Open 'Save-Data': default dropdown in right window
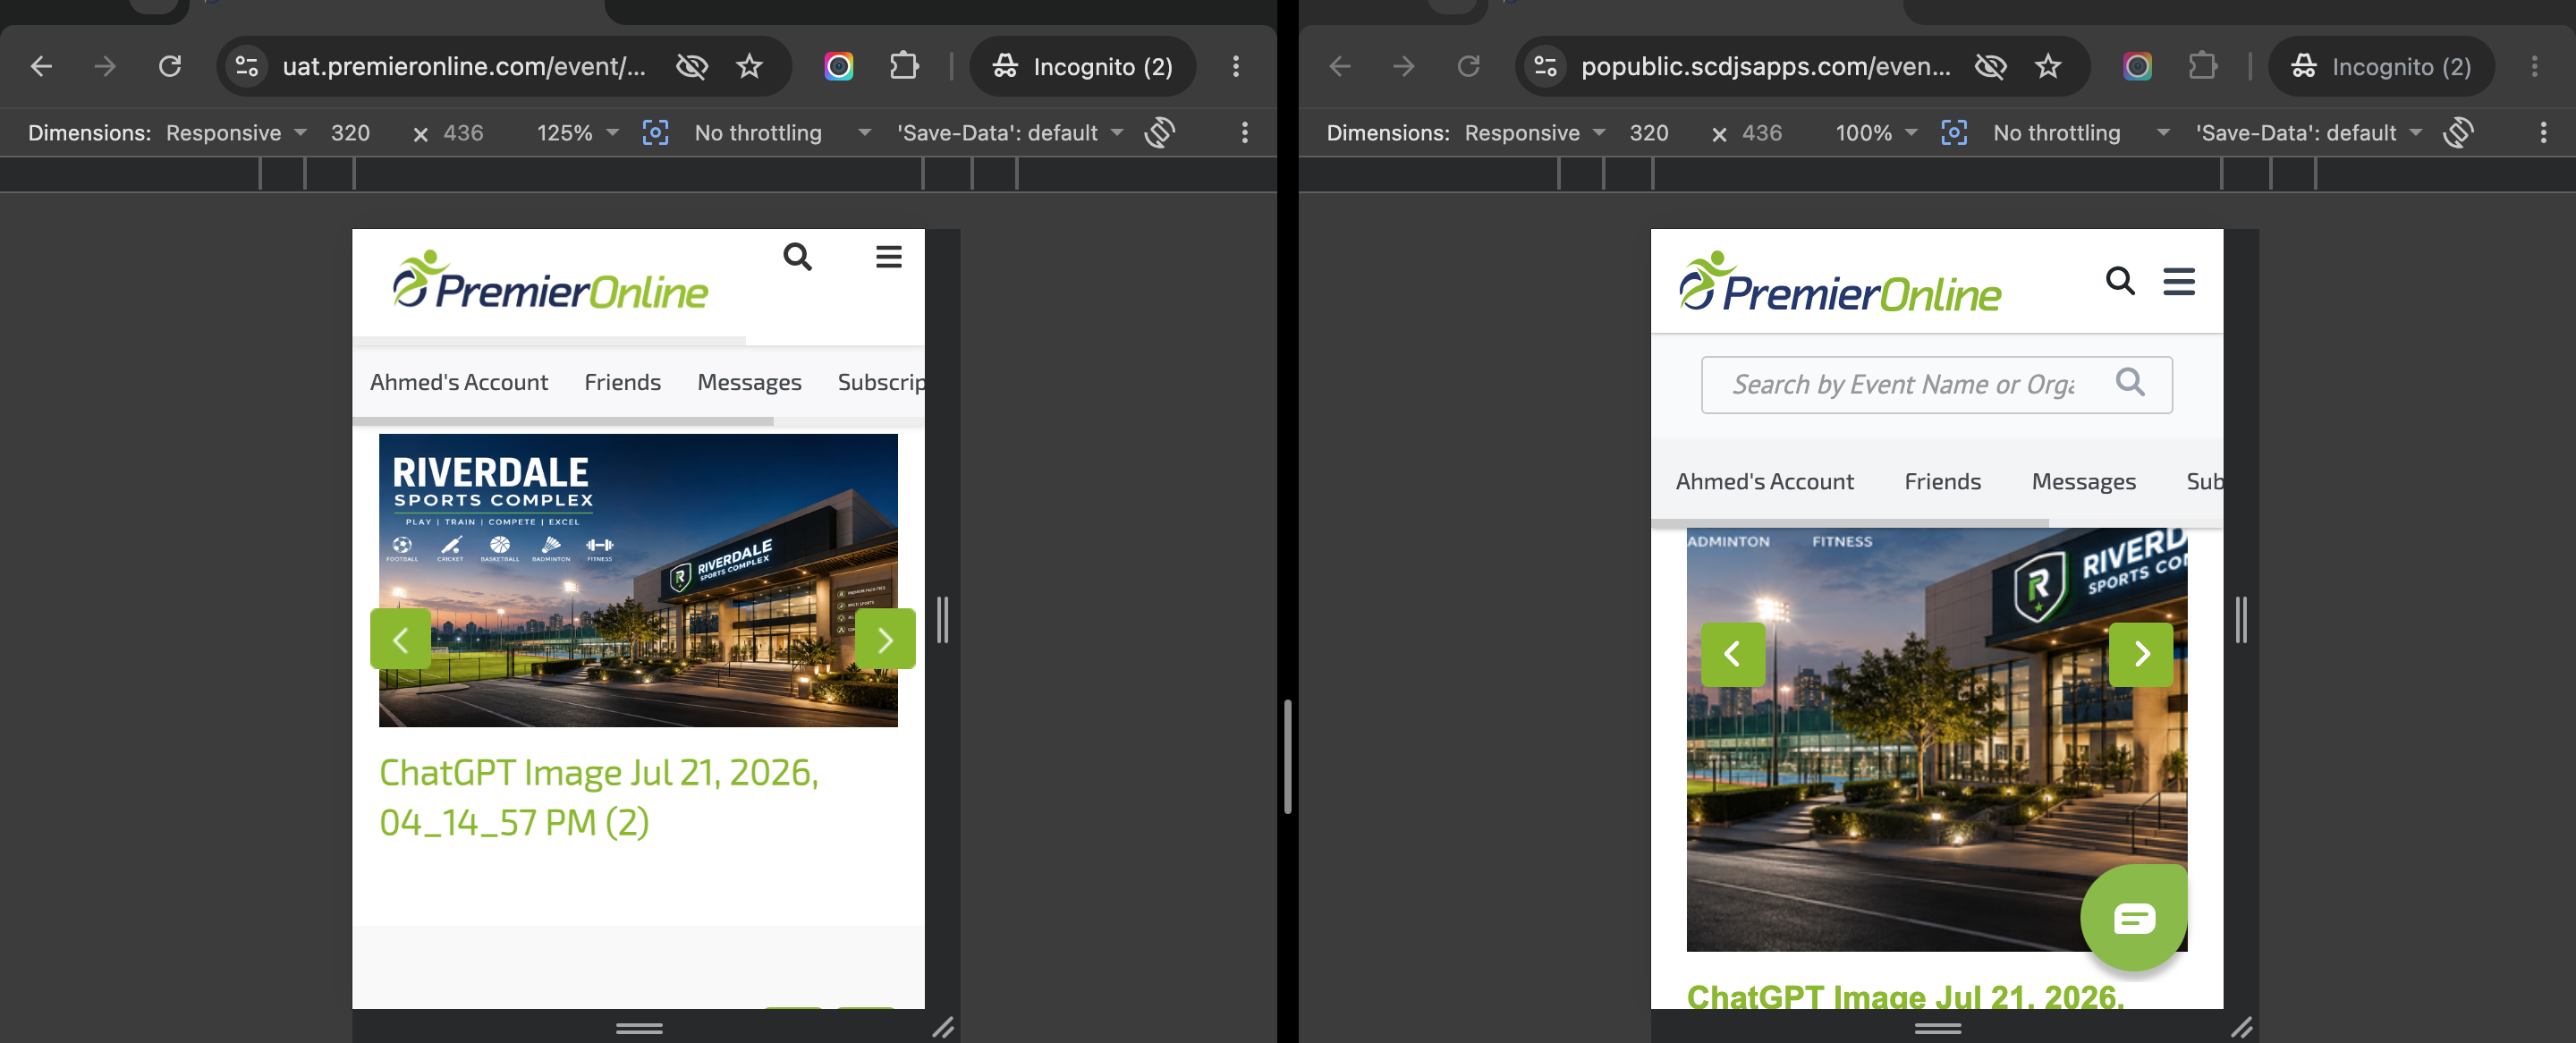 point(2309,133)
